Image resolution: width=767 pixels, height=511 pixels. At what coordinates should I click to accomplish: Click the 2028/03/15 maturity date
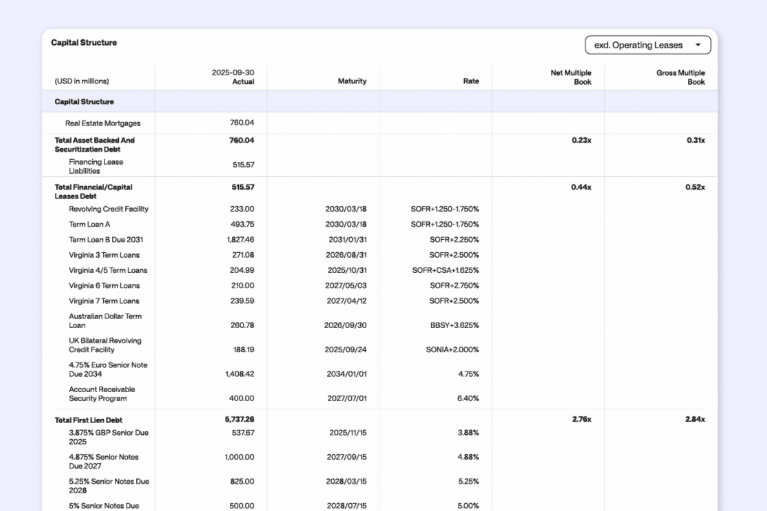[346, 482]
